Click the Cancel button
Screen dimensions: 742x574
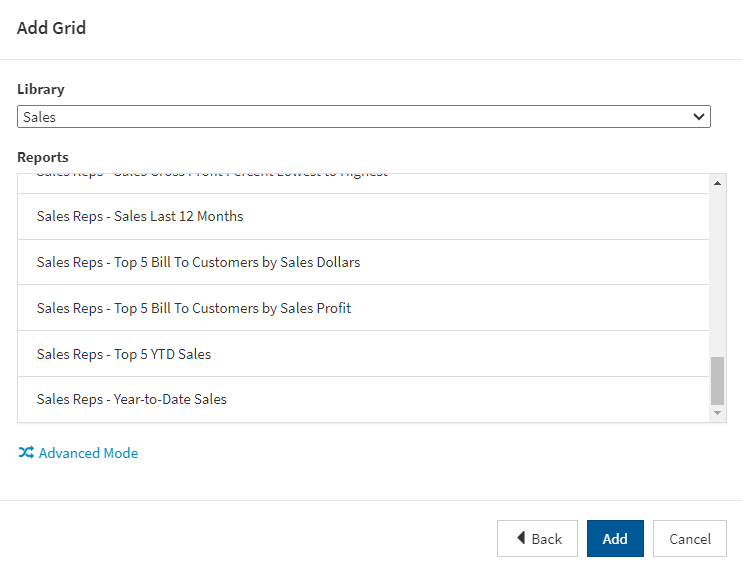689,539
